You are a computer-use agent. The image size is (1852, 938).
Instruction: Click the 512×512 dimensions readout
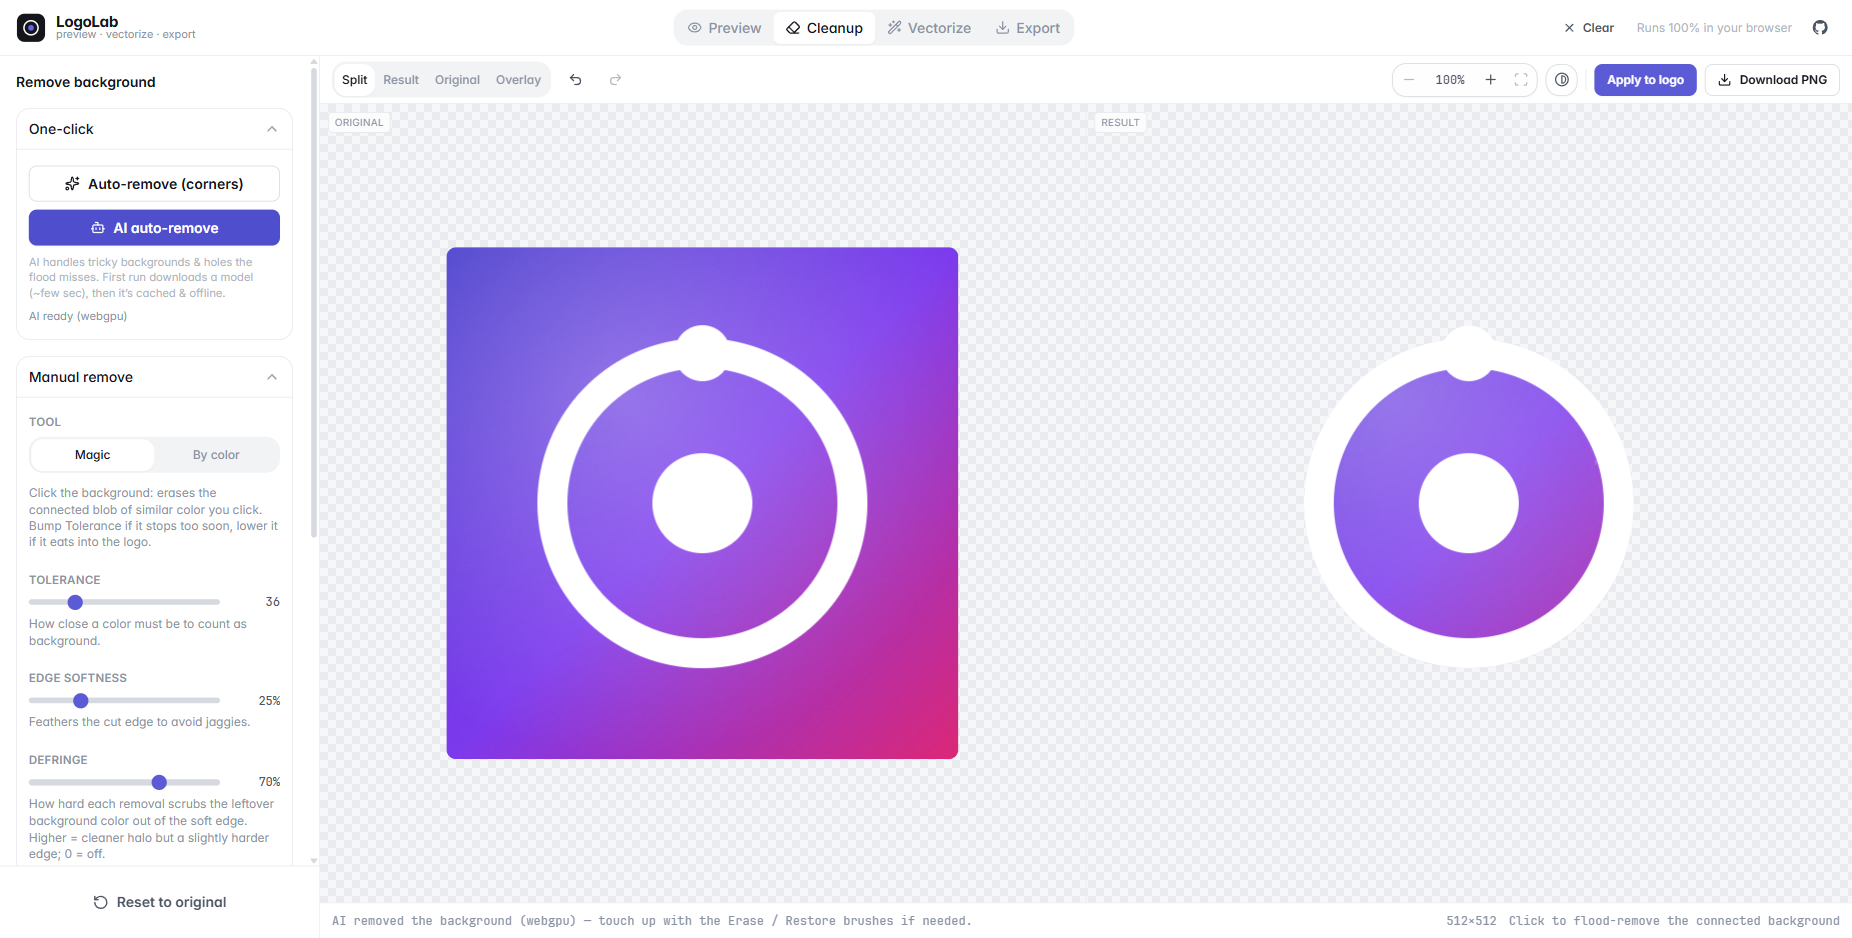pos(1471,921)
